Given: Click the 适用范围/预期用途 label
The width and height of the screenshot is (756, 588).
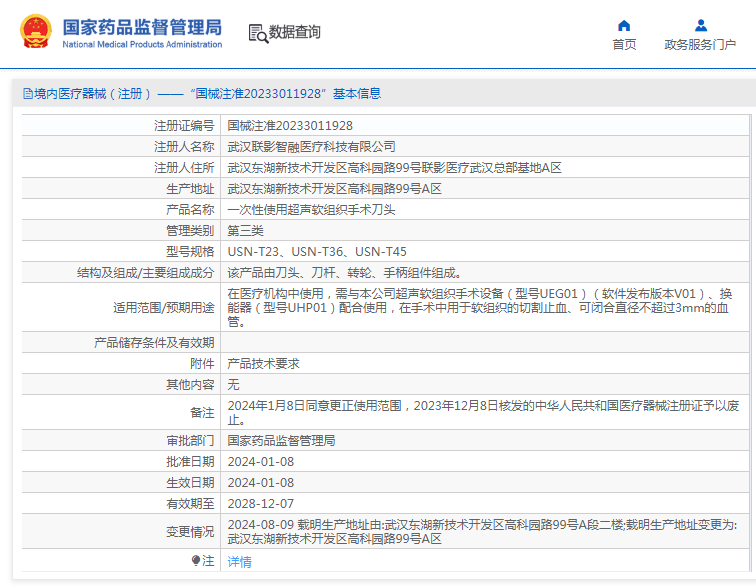Looking at the screenshot, I should coord(164,307).
